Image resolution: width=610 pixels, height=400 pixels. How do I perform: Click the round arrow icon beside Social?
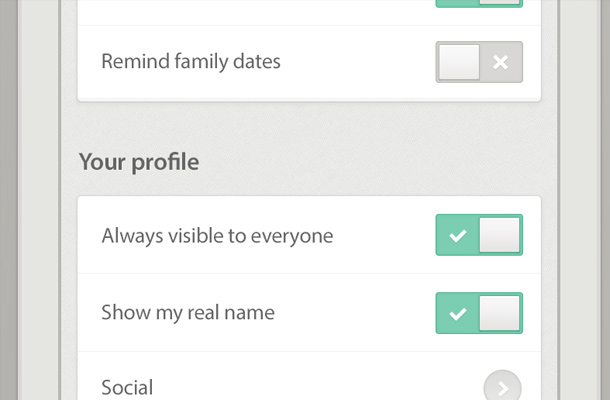click(502, 386)
